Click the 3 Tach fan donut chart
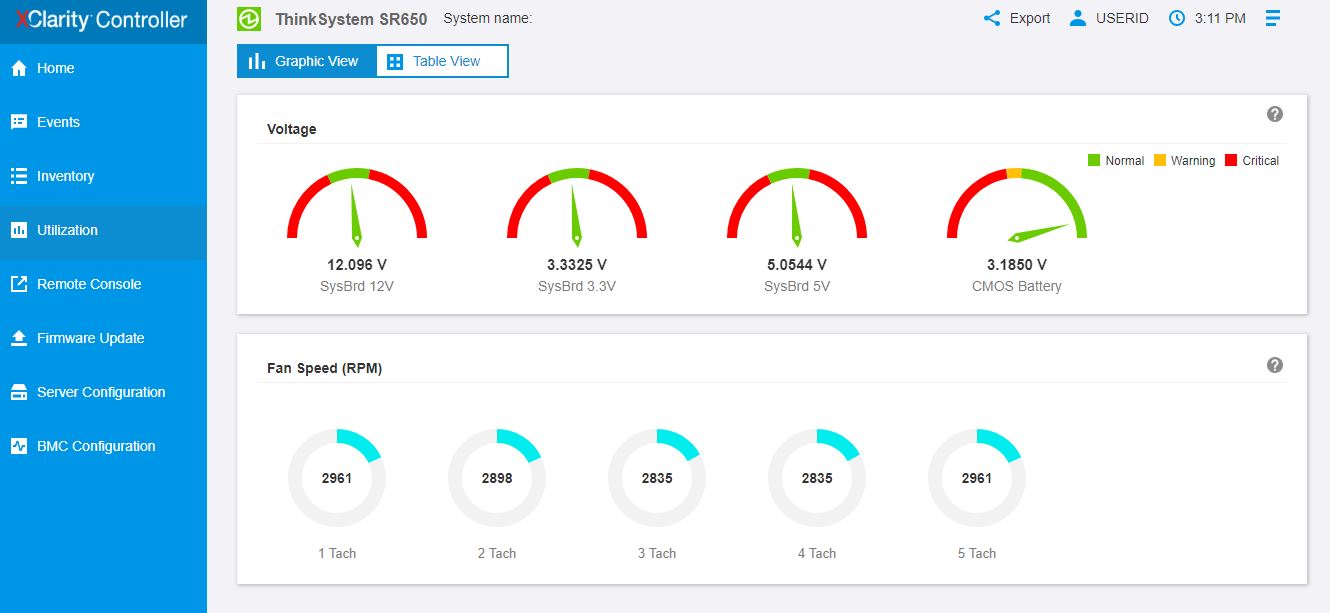This screenshot has width=1330, height=613. pos(657,478)
